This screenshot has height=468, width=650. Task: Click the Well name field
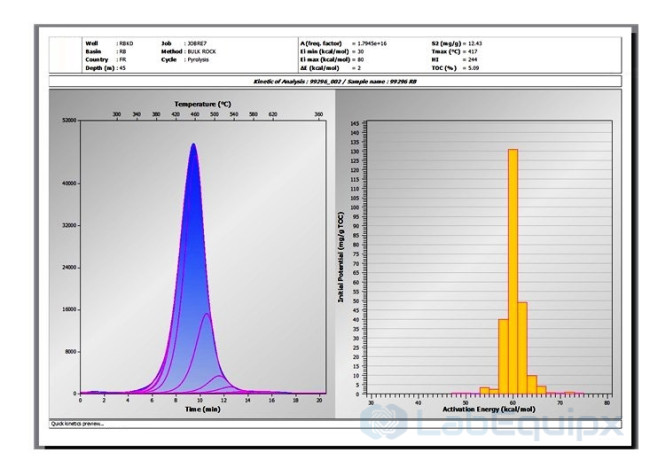[126, 43]
